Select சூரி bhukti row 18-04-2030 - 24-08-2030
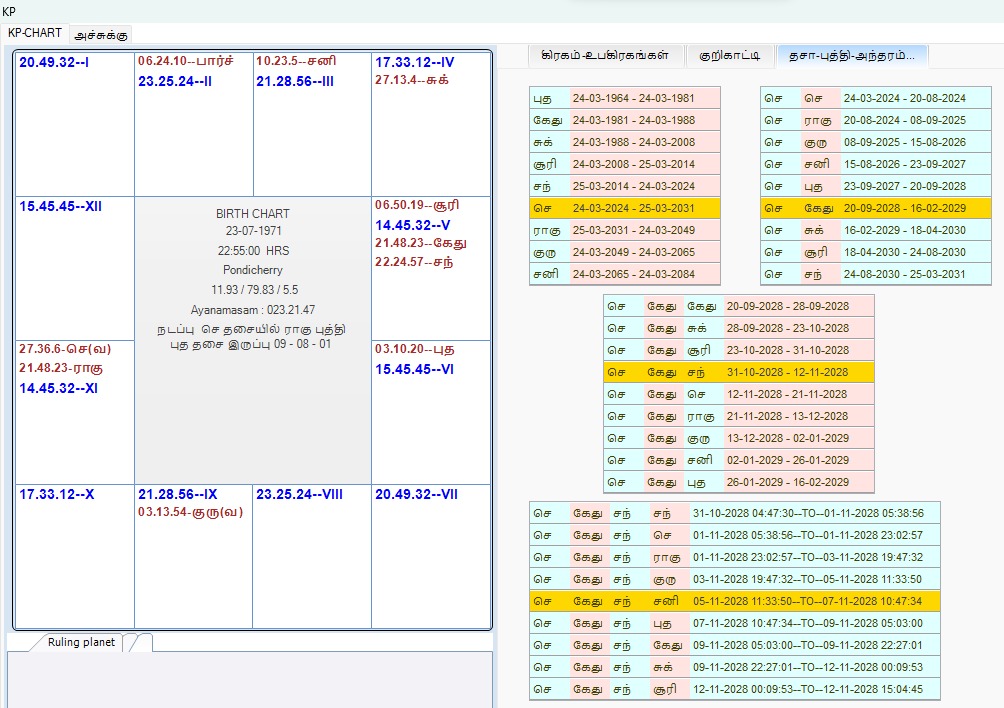Screen dimensions: 1004x708 click(x=876, y=252)
